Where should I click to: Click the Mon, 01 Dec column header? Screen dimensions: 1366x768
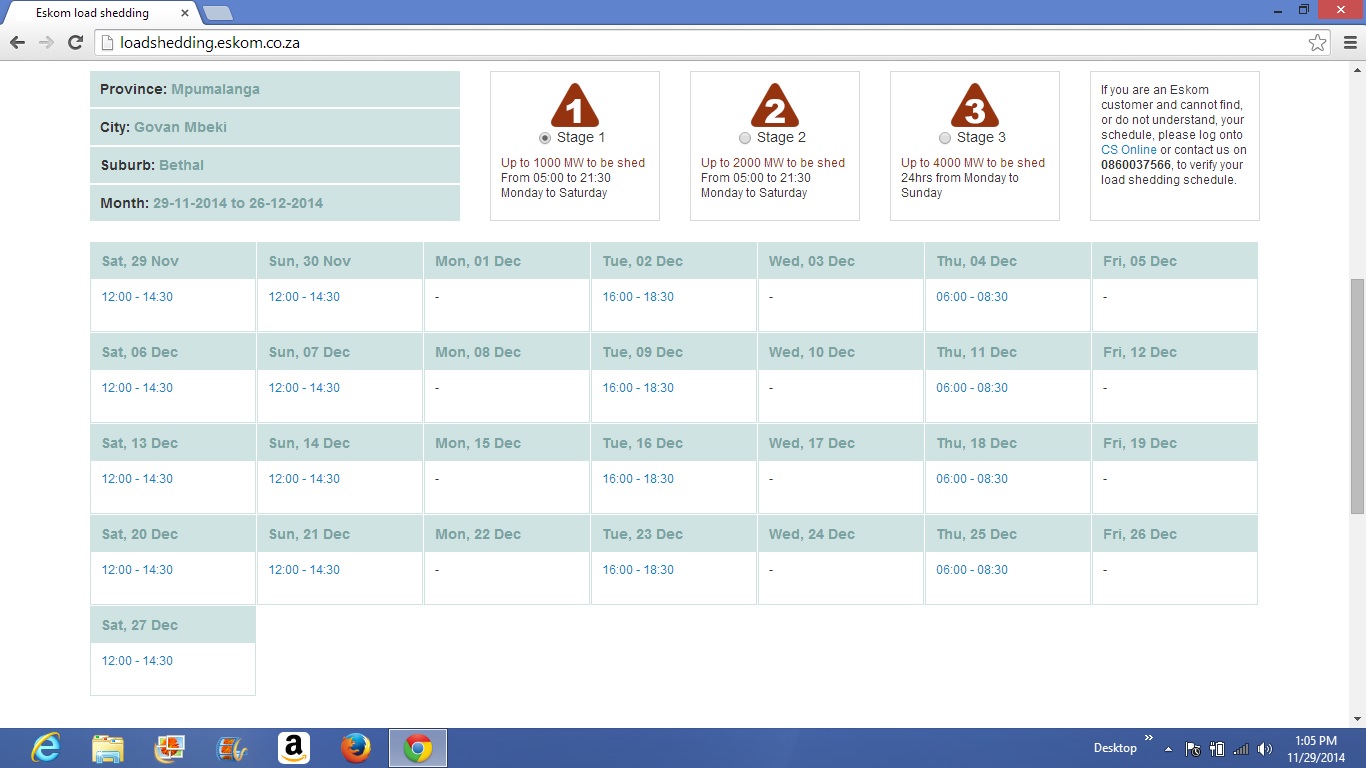(507, 261)
